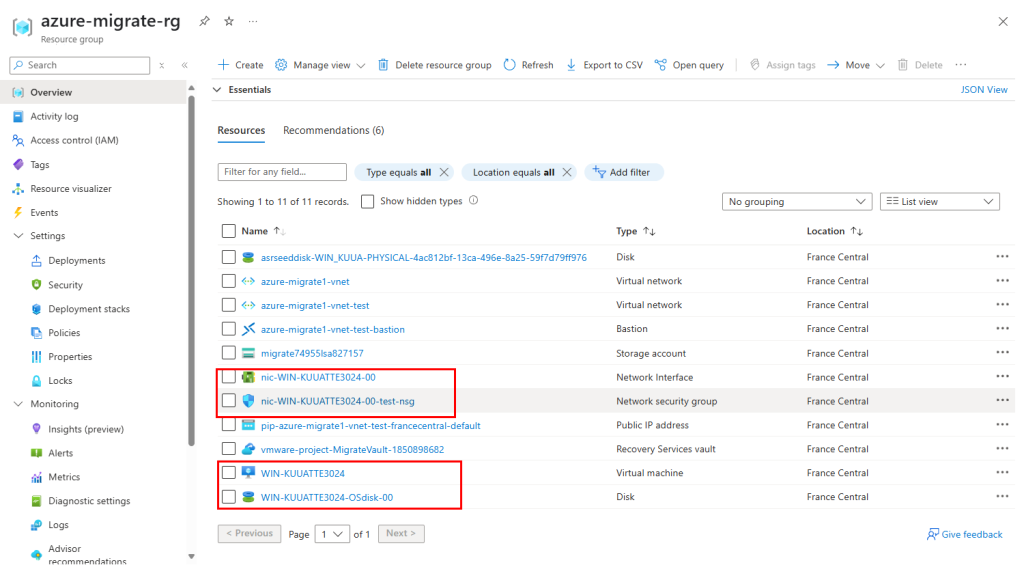Close the resource group blade
1024x565 pixels.
1003,22
